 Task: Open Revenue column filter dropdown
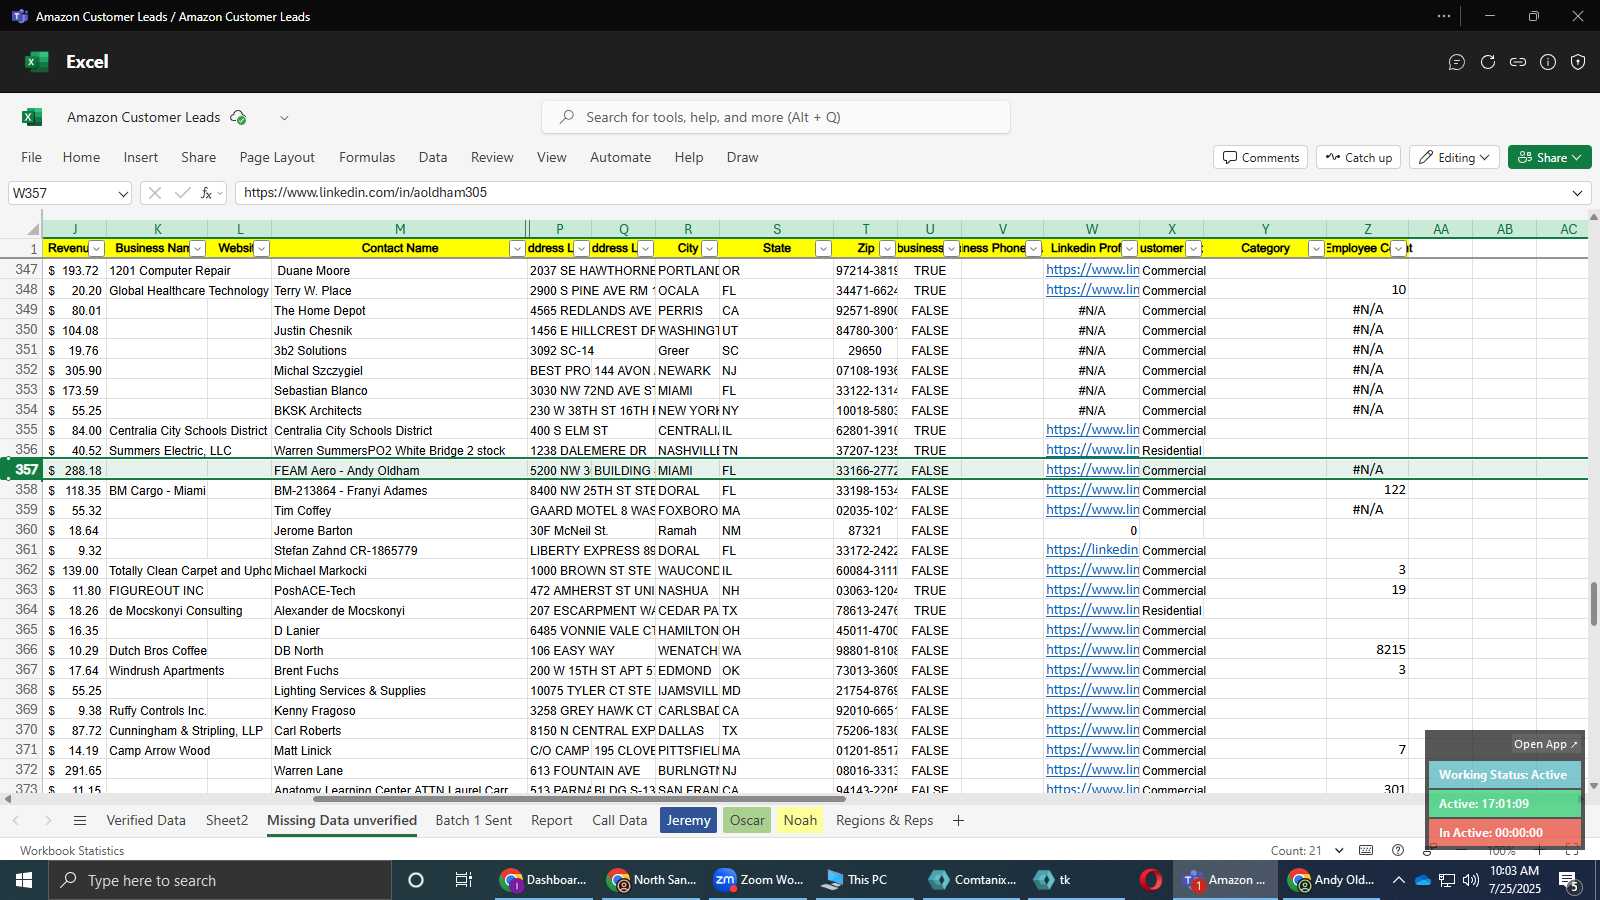click(97, 249)
